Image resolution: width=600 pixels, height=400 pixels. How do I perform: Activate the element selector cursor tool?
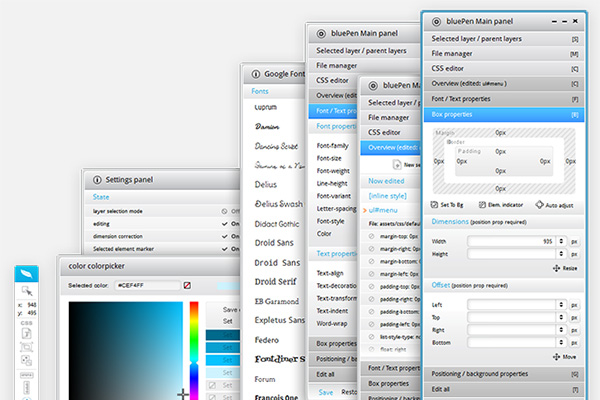tap(27, 291)
